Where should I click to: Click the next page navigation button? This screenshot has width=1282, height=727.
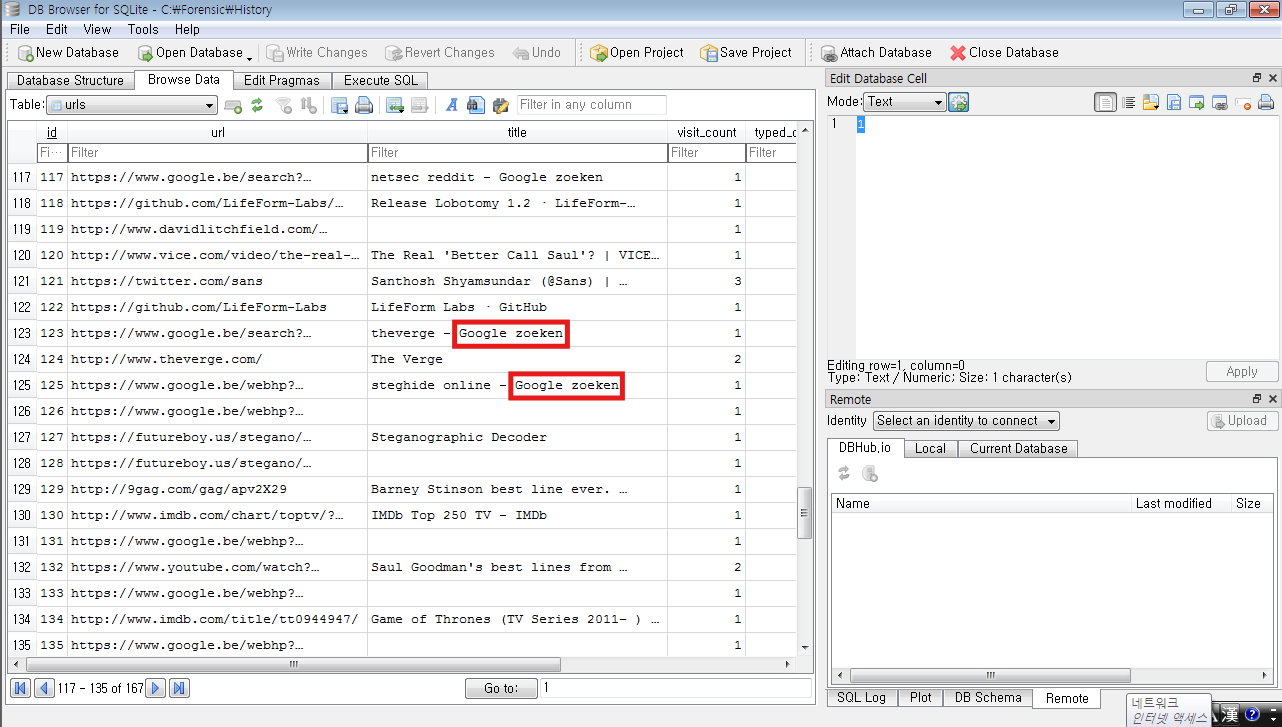click(x=155, y=688)
